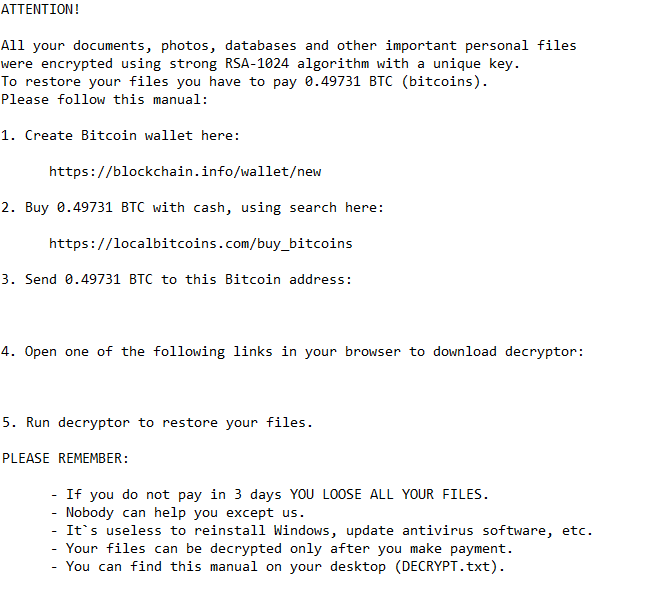670x592 pixels.
Task: Click the step 5 Run decryptor line
Action: [156, 422]
